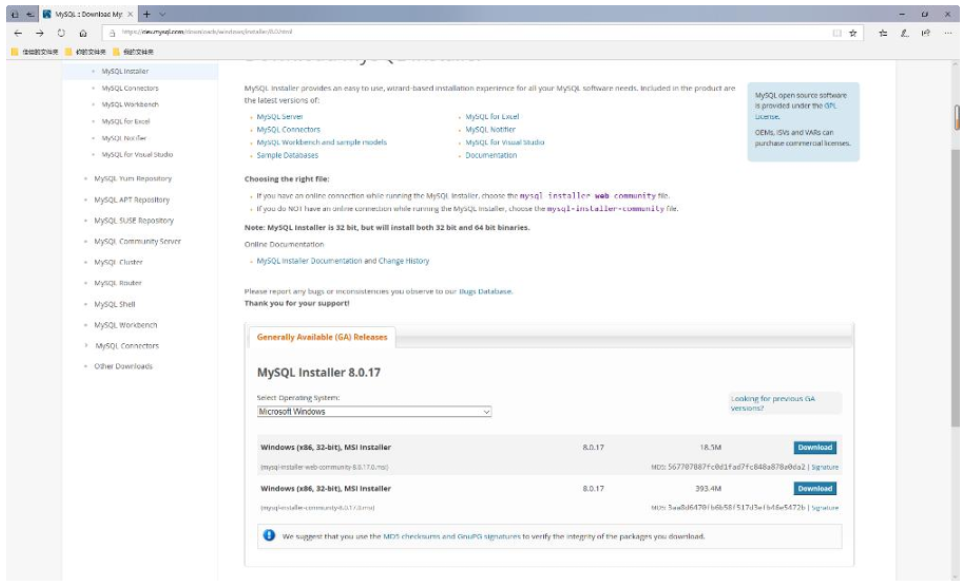Open Other Downloads in the sidebar
The height and width of the screenshot is (586, 963).
point(123,367)
